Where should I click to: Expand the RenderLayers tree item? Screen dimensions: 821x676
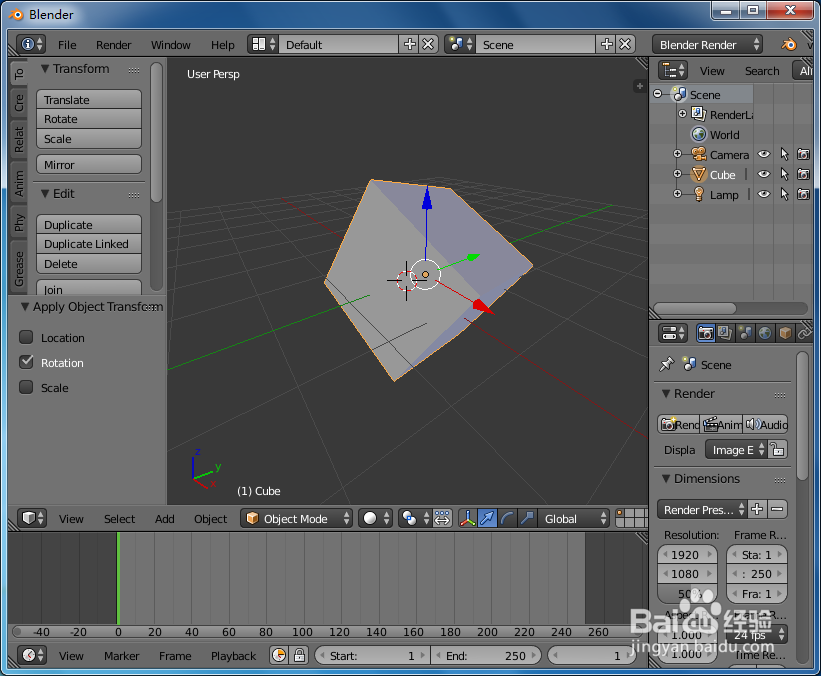point(682,114)
